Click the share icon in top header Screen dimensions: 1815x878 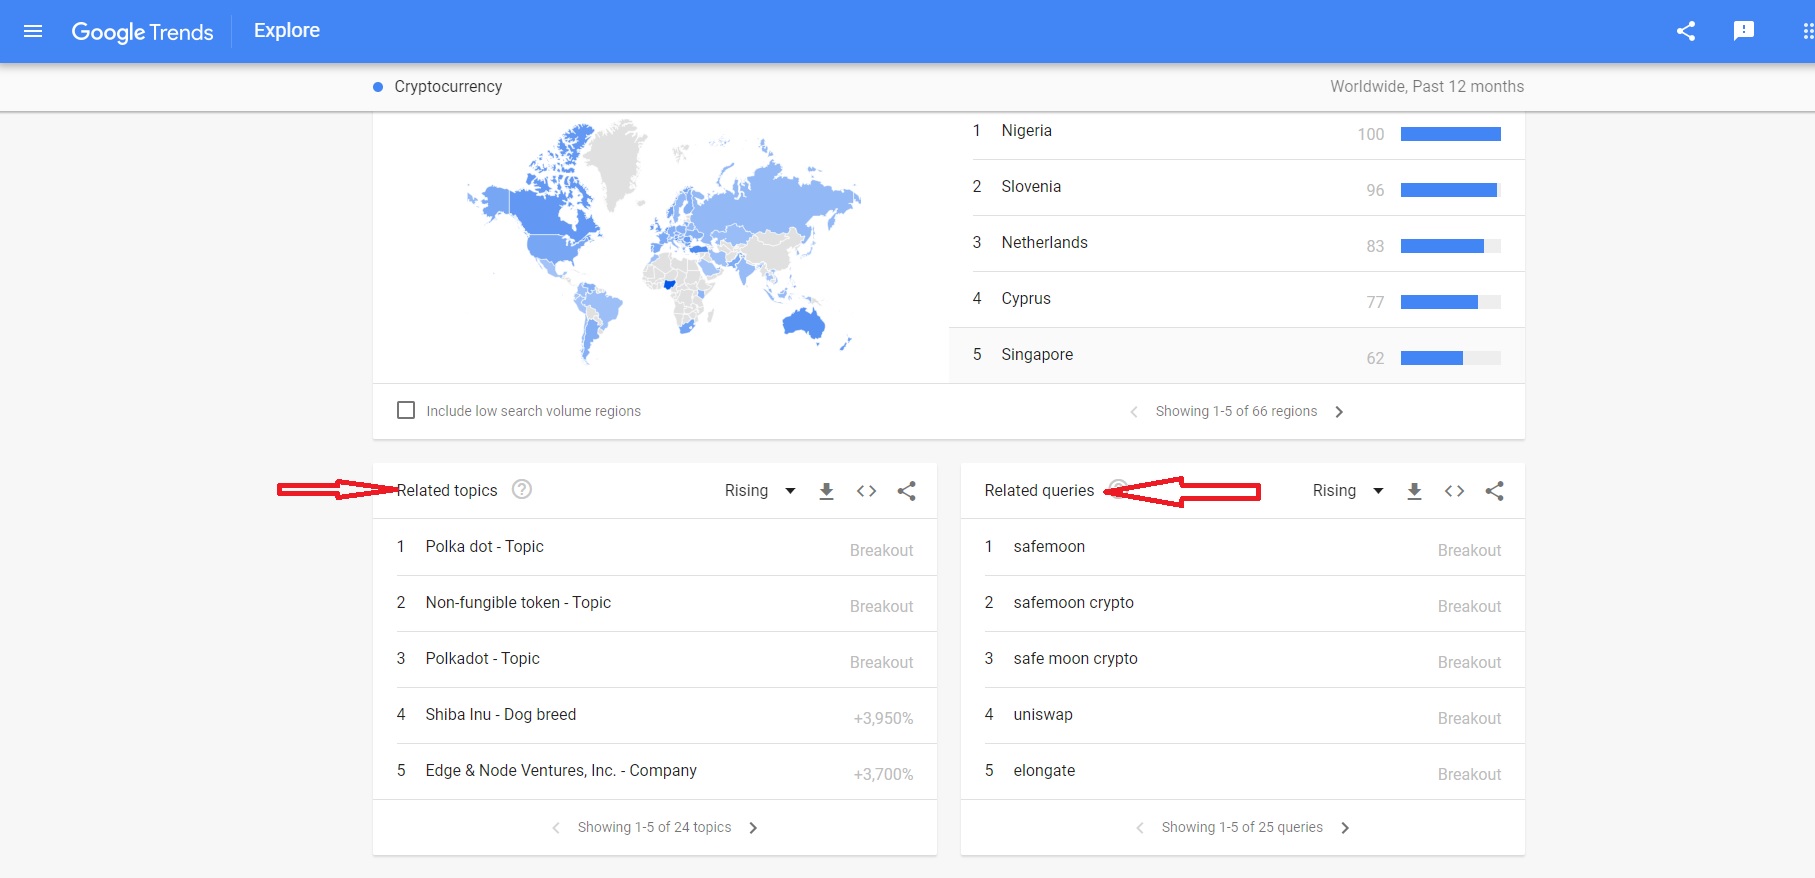pos(1686,31)
